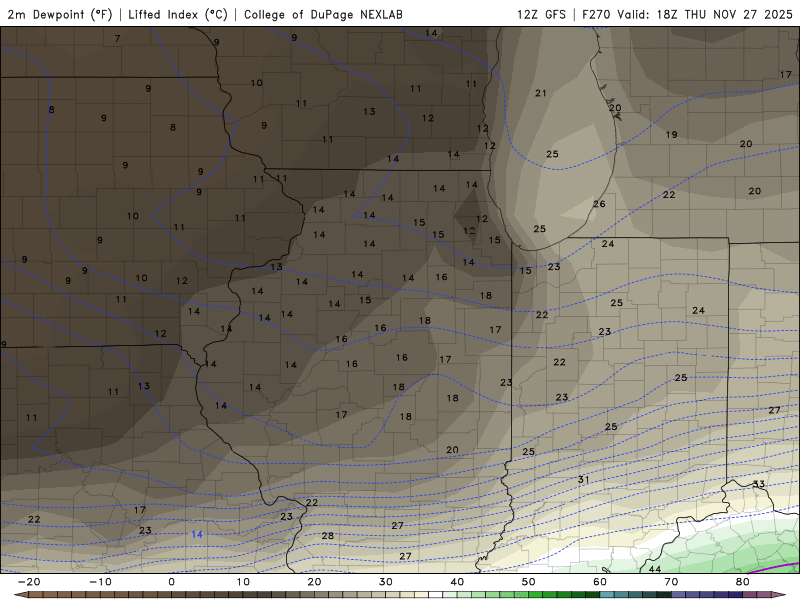Click the "40" label on the color scale
Viewport: 800px width, 600px height.
(x=457, y=582)
